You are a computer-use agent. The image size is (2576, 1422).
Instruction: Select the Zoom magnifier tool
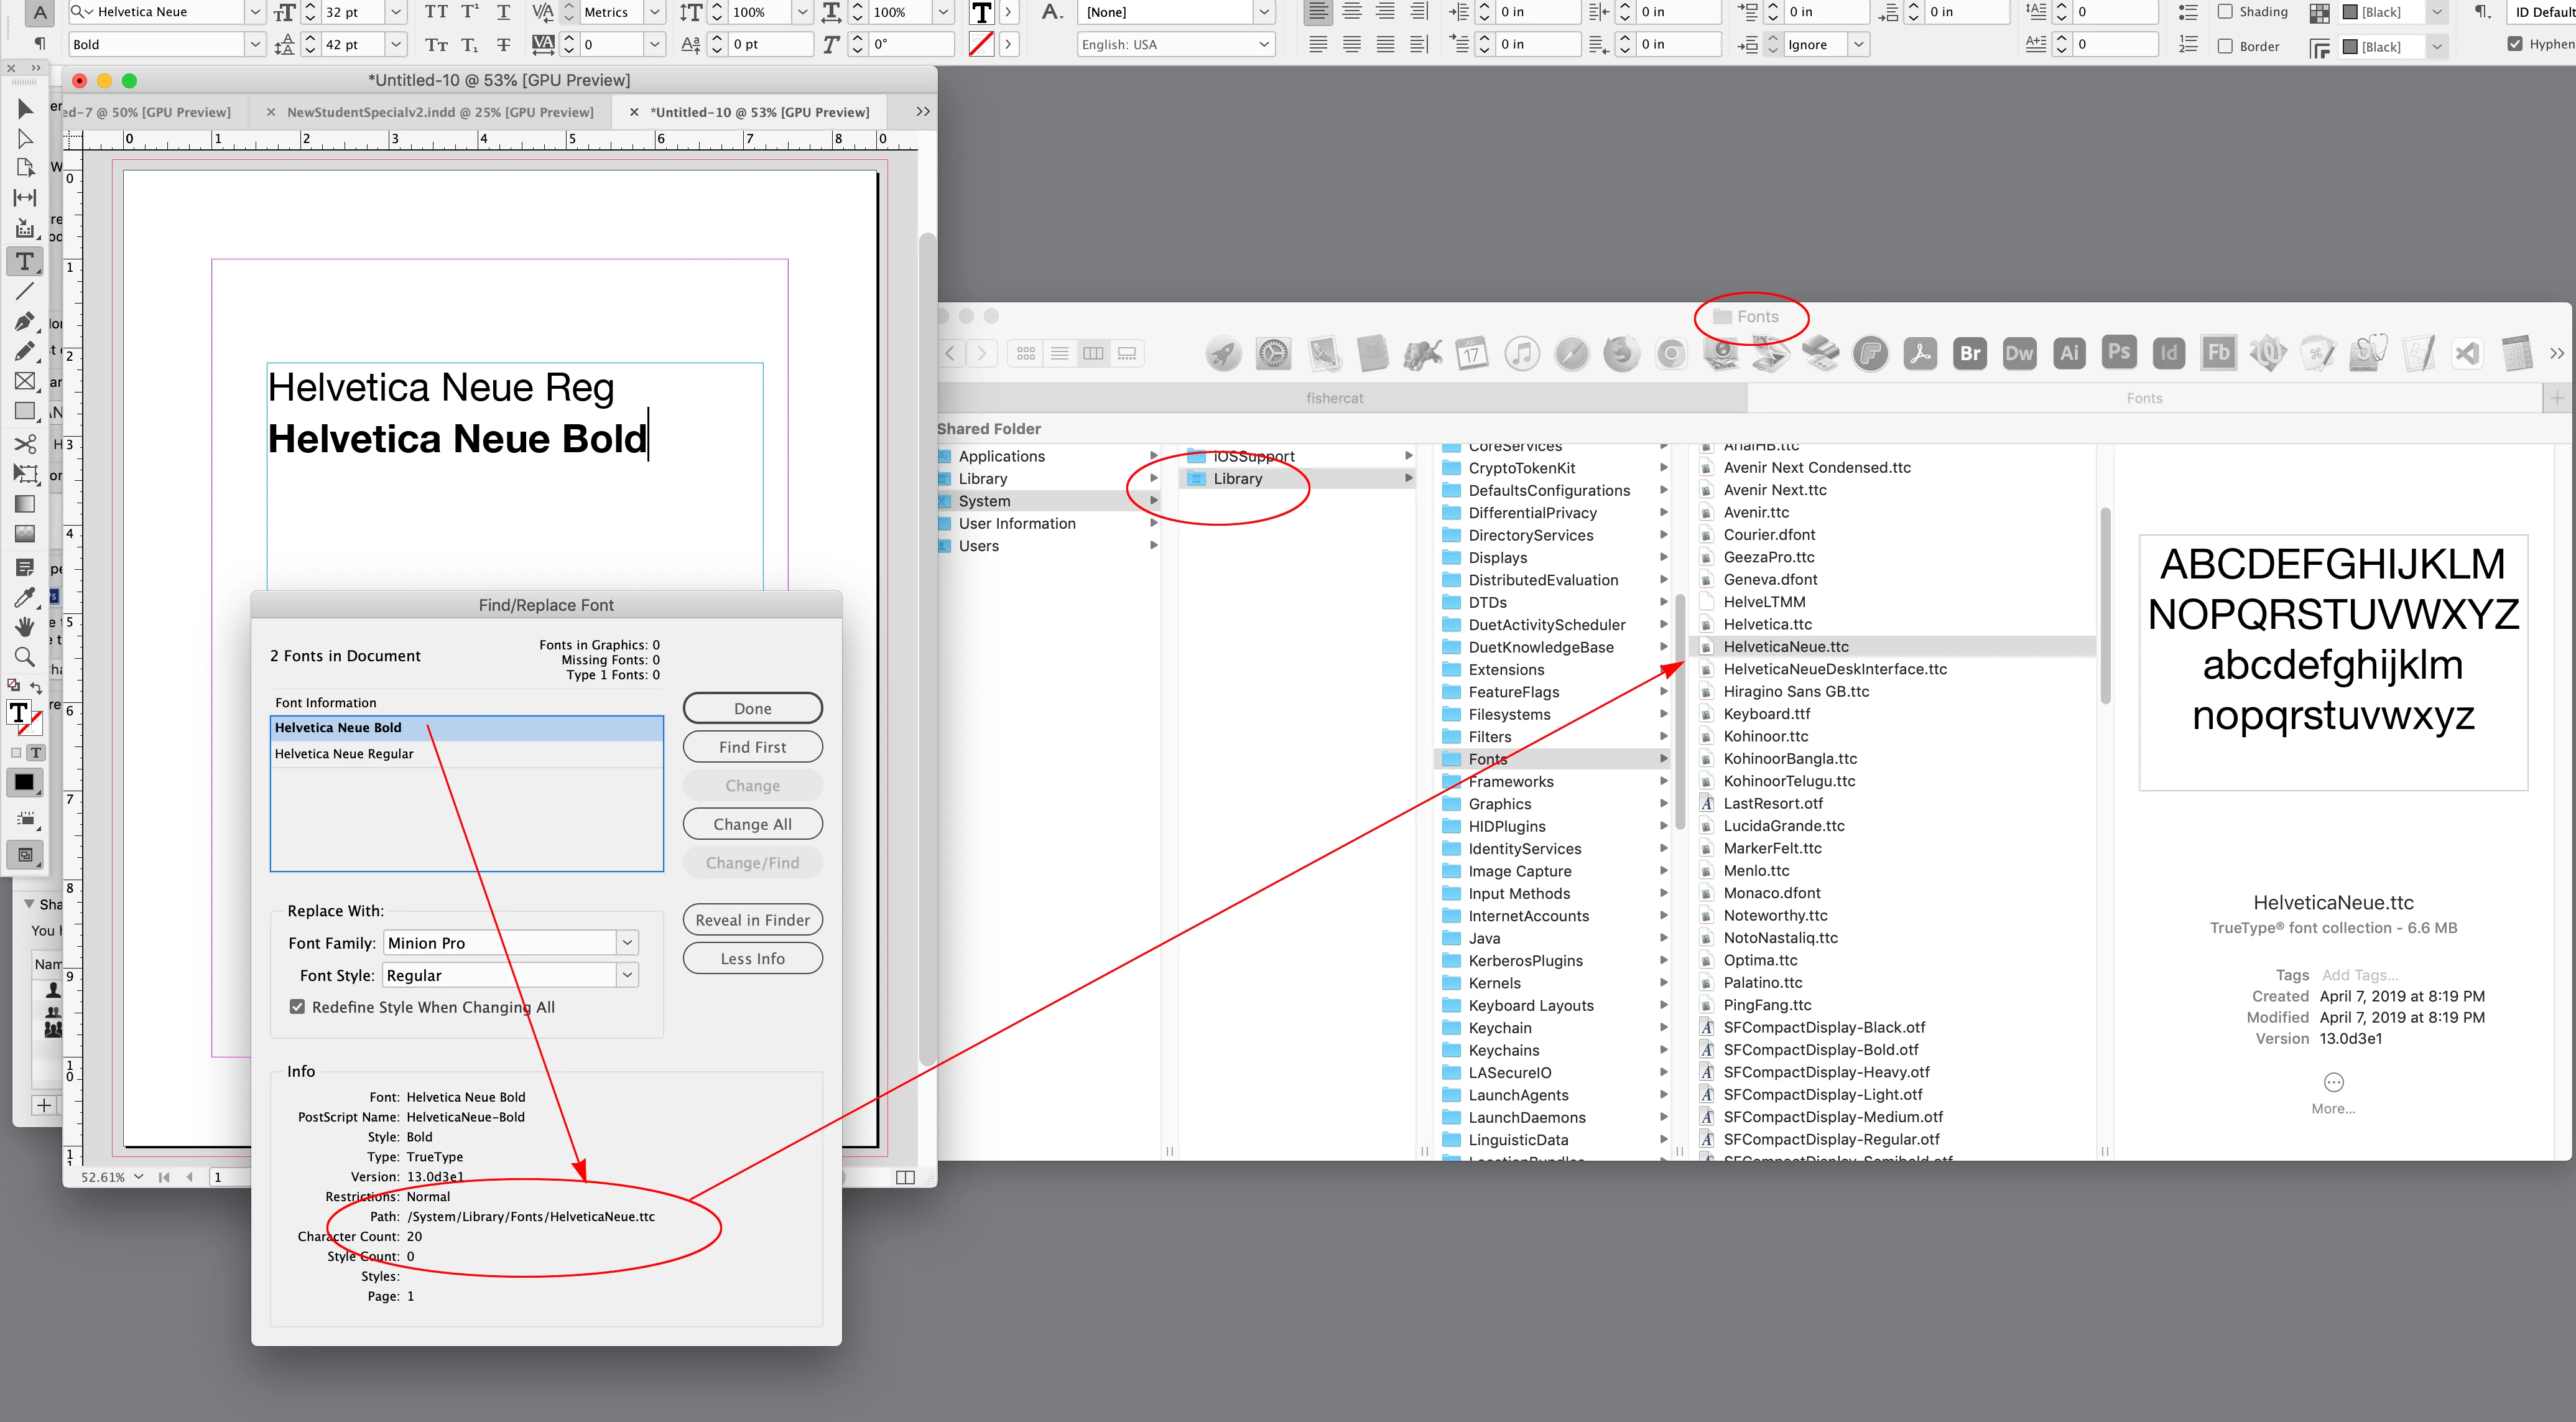pyautogui.click(x=25, y=657)
